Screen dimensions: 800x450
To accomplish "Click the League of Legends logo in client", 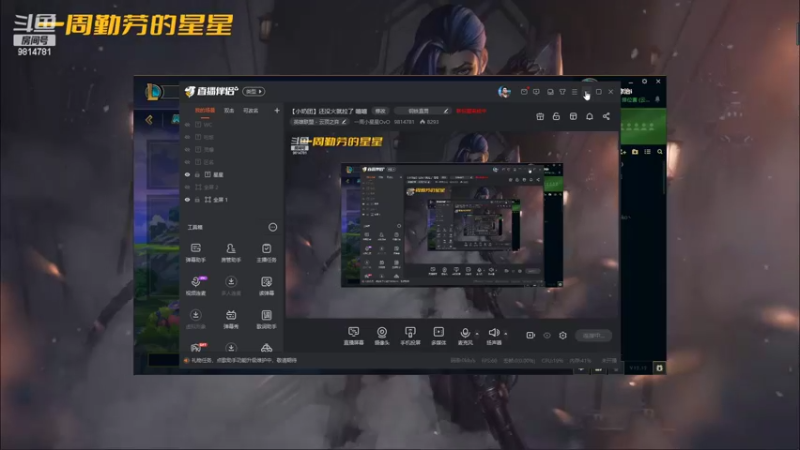I will (x=153, y=92).
